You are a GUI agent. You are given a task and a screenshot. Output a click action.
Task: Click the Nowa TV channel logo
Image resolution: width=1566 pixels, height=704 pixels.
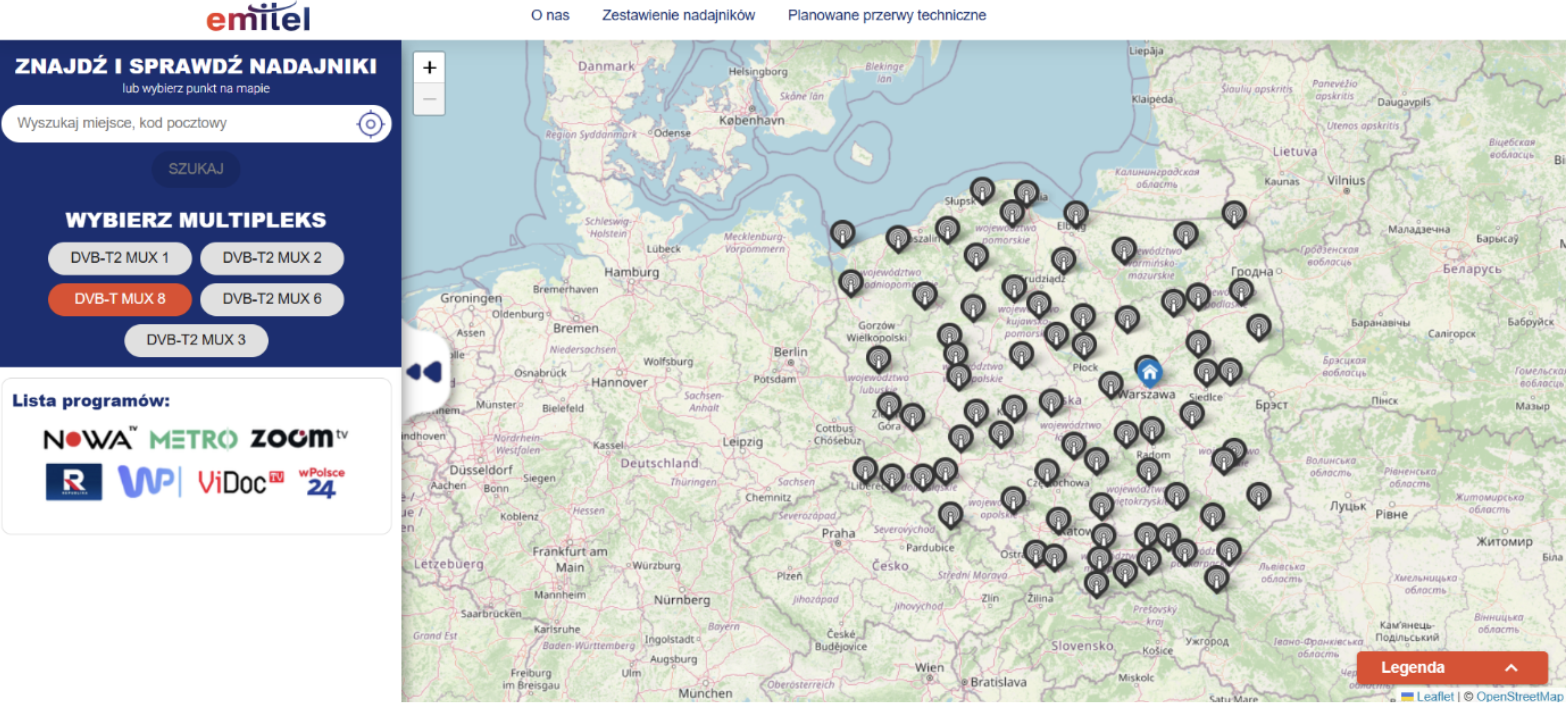coord(90,438)
